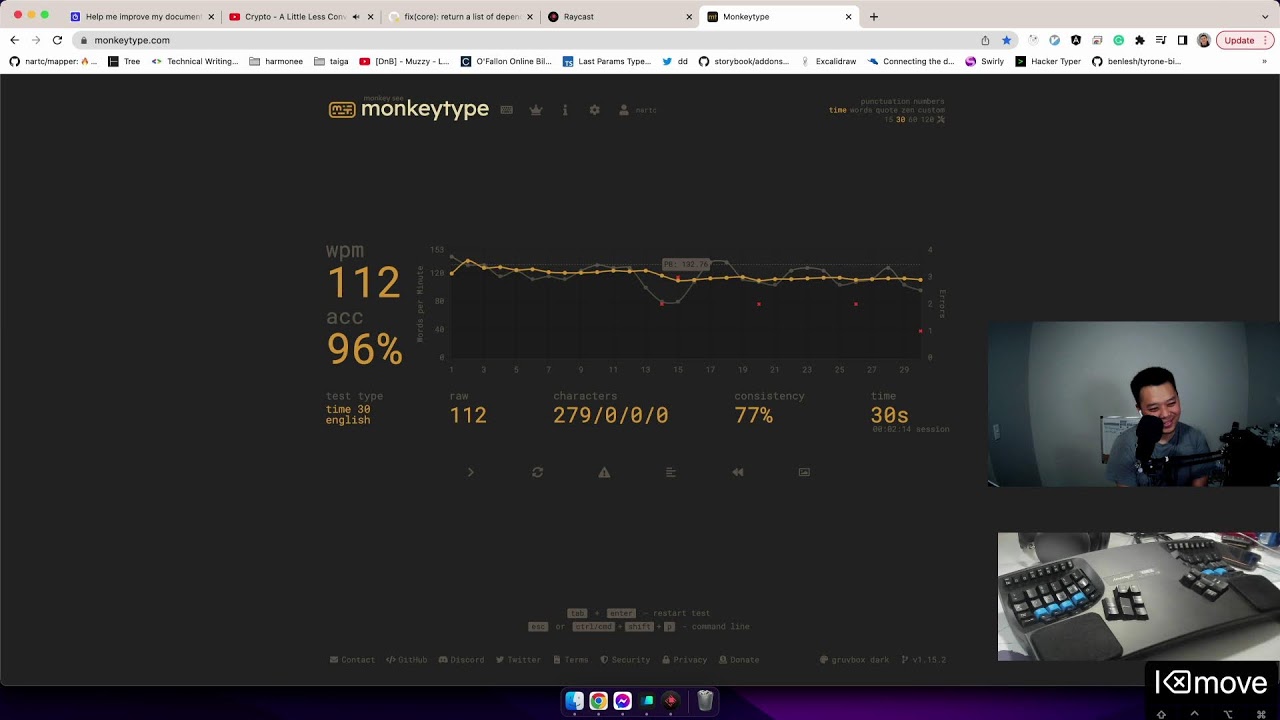
Task: Open the Privacy footer link
Action: [x=684, y=660]
